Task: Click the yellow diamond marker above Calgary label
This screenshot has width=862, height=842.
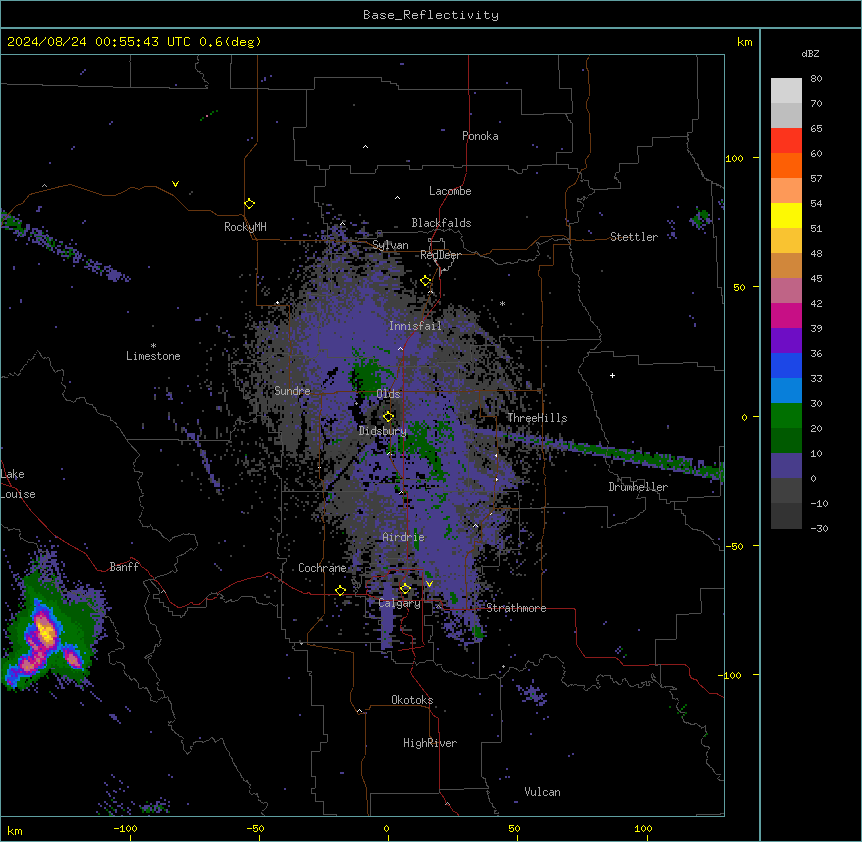Action: (405, 589)
